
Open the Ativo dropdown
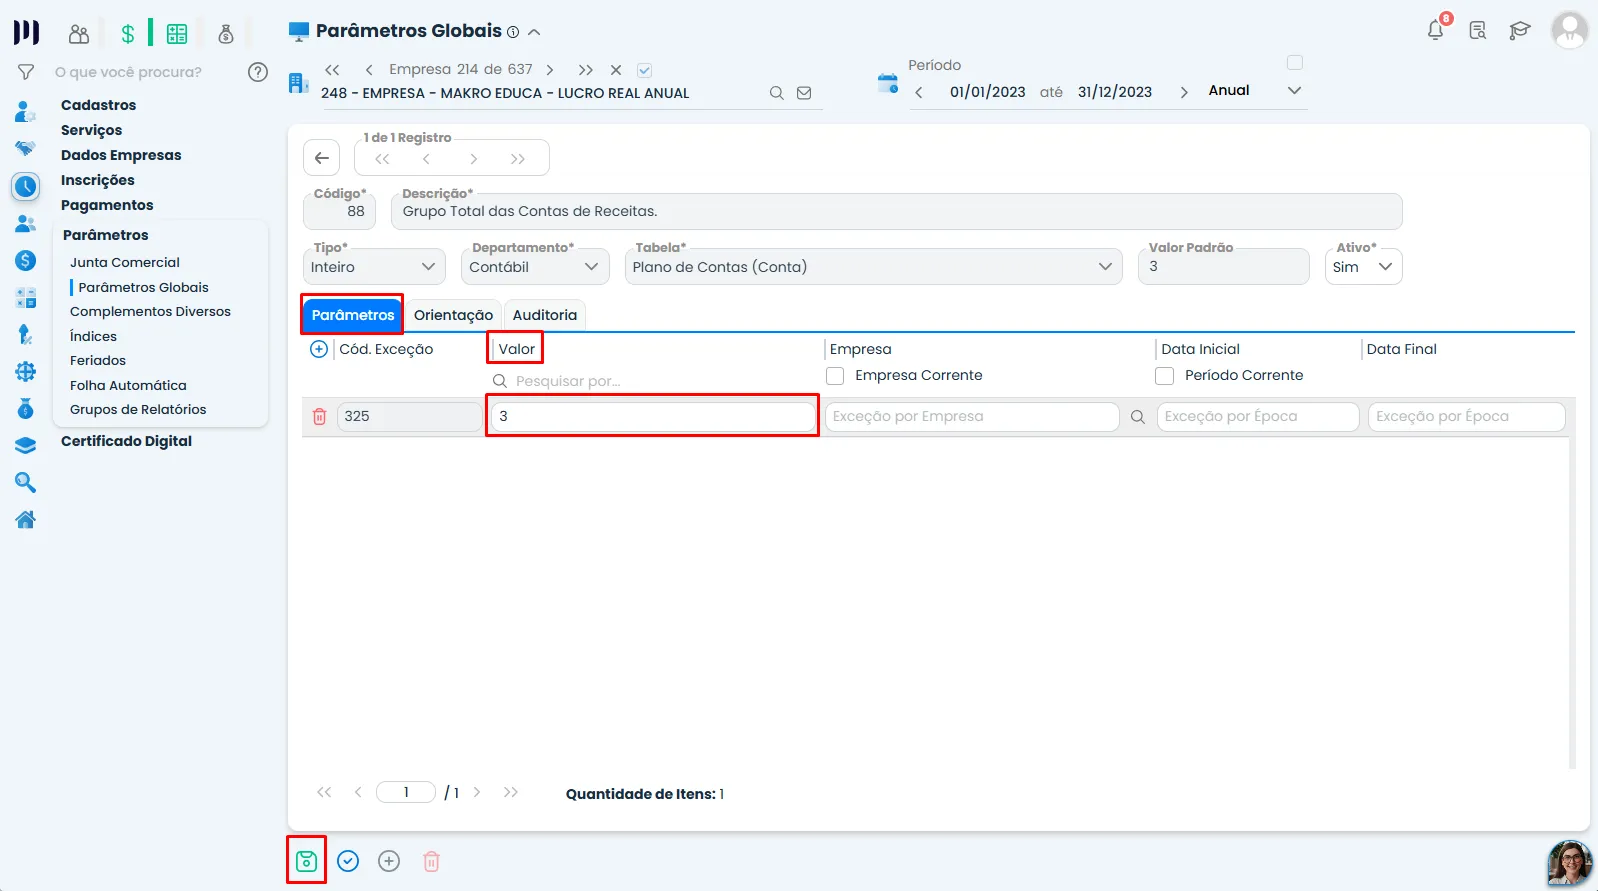click(1363, 267)
